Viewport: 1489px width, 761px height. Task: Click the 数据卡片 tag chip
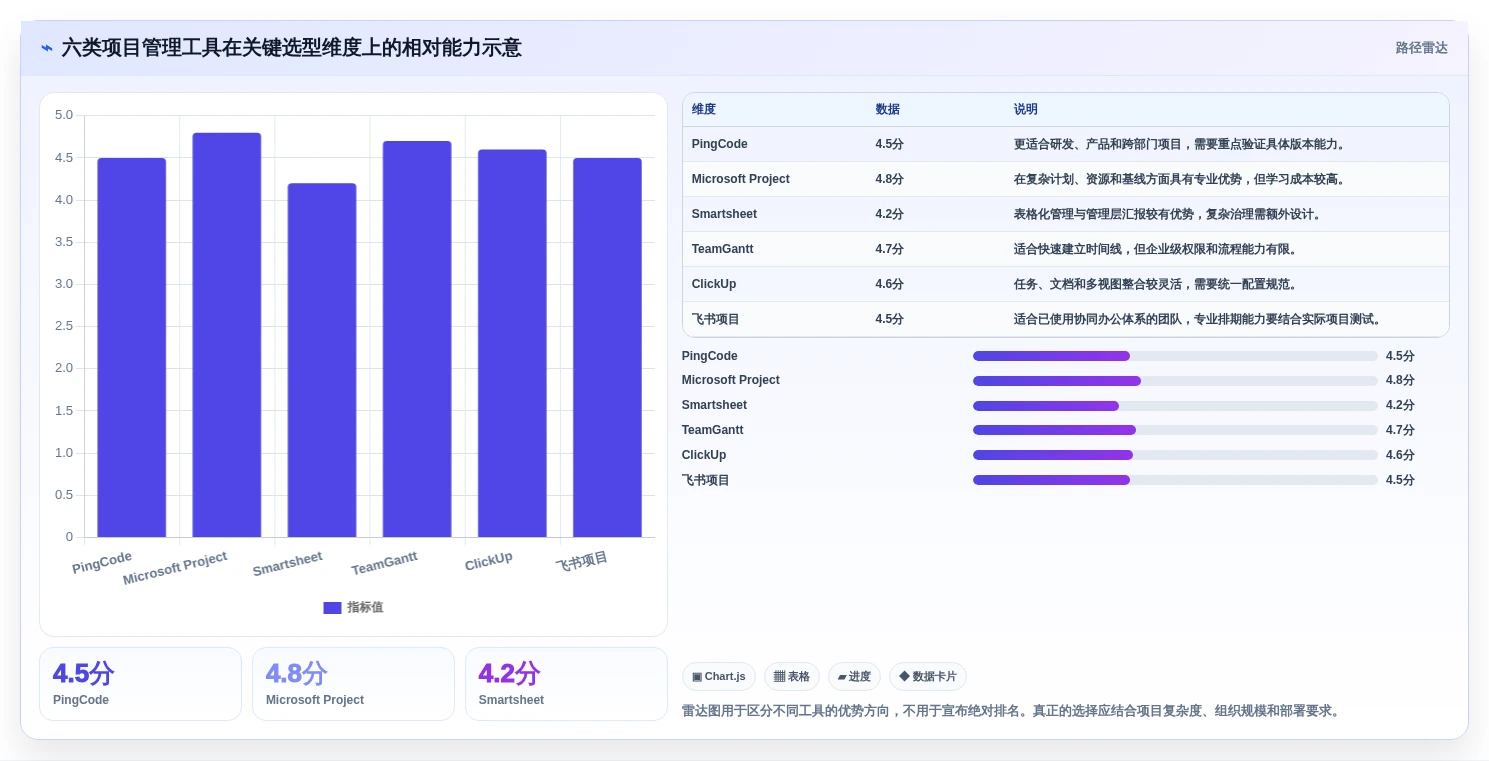(x=928, y=677)
